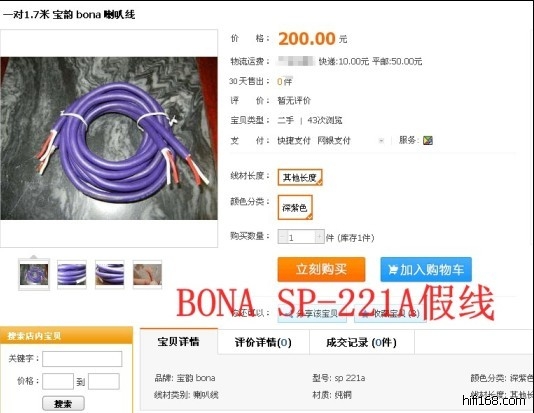This screenshot has height=413, width=534.
Task: Click the 搜索 button in shop search
Action: tap(63, 404)
